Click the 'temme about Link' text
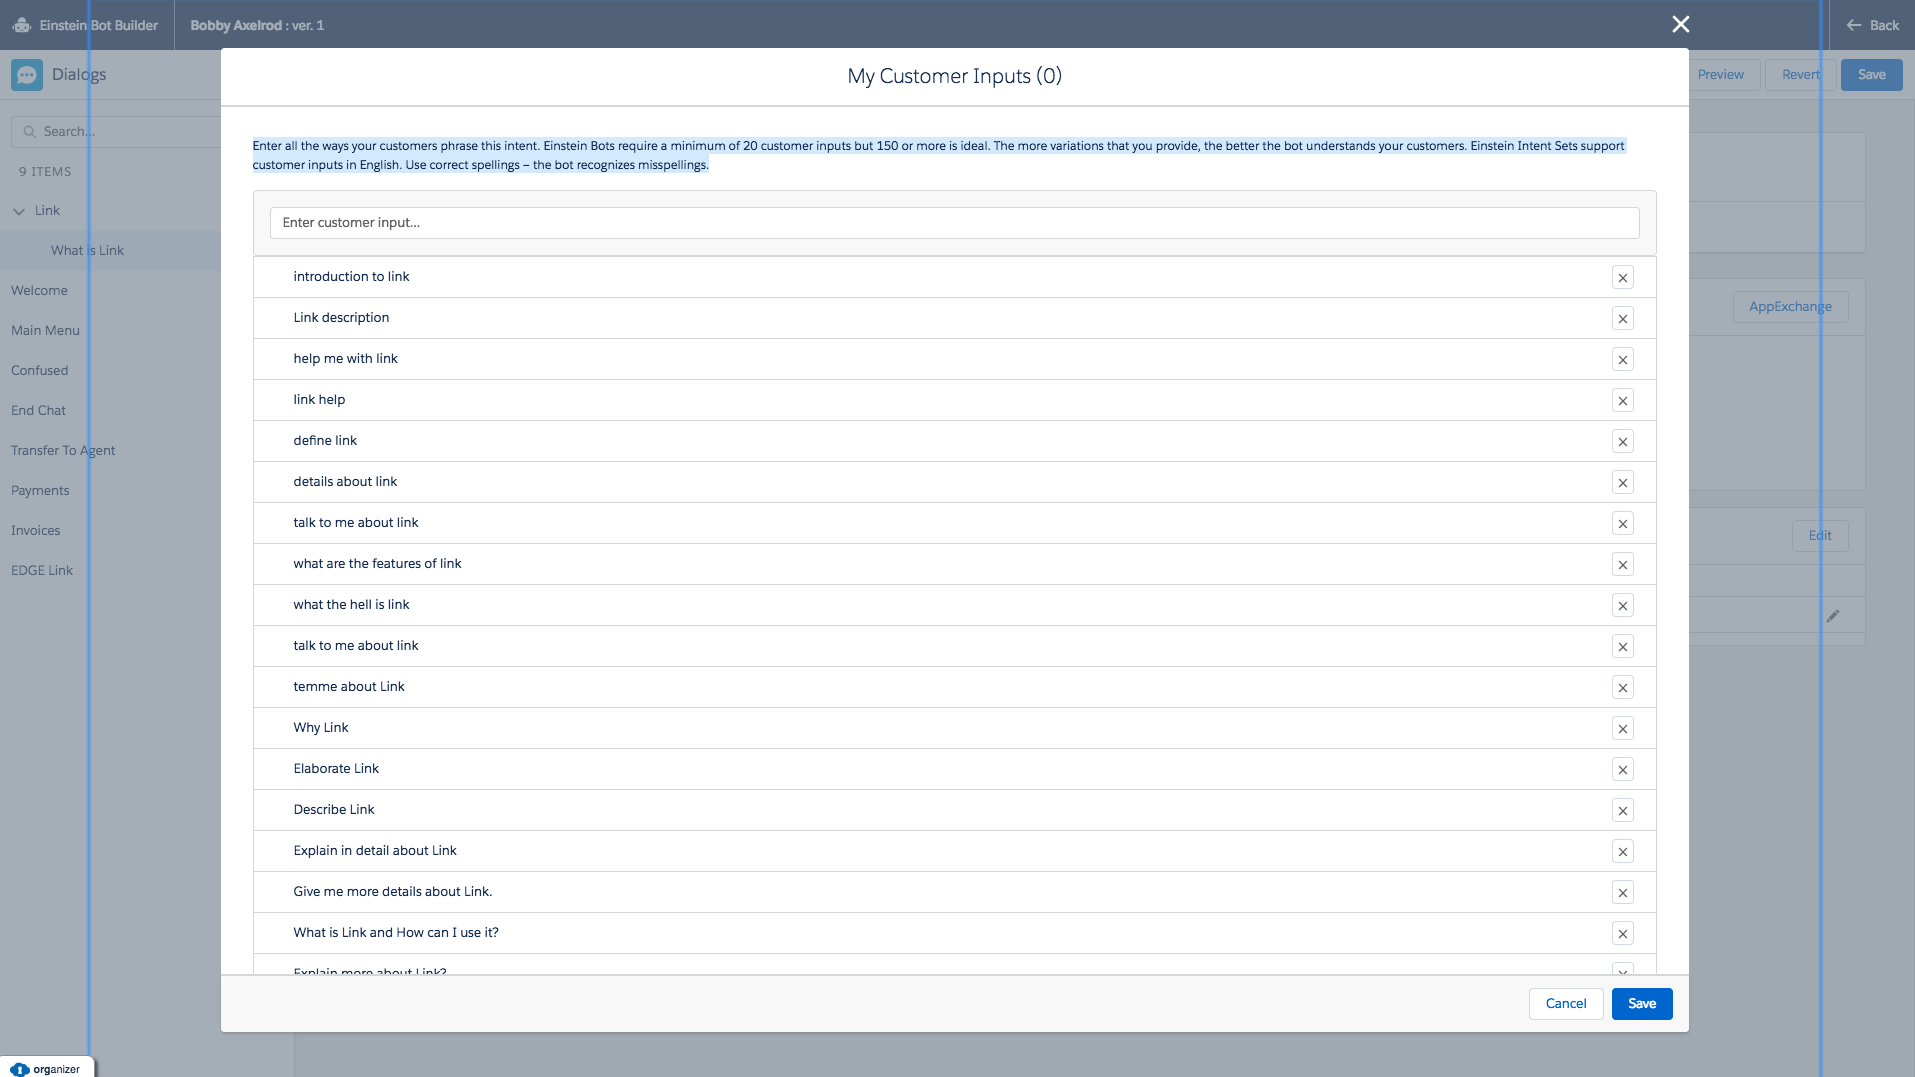Screen dimensions: 1915x1077 pyautogui.click(x=348, y=687)
